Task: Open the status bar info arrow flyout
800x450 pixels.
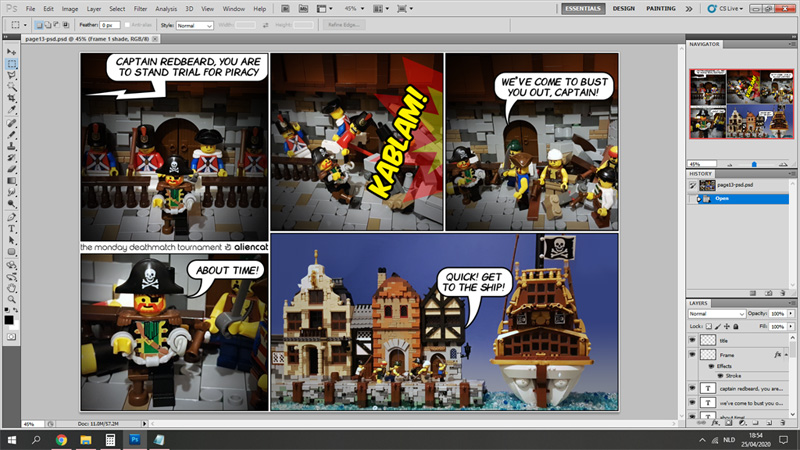Action: point(144,423)
